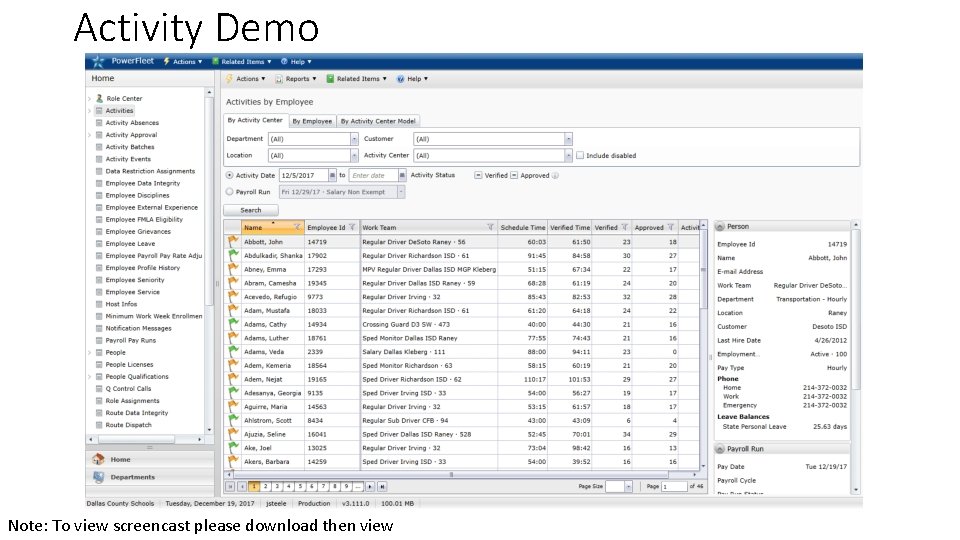960x540 pixels.
Task: Open the Department dropdown
Action: pyautogui.click(x=354, y=139)
